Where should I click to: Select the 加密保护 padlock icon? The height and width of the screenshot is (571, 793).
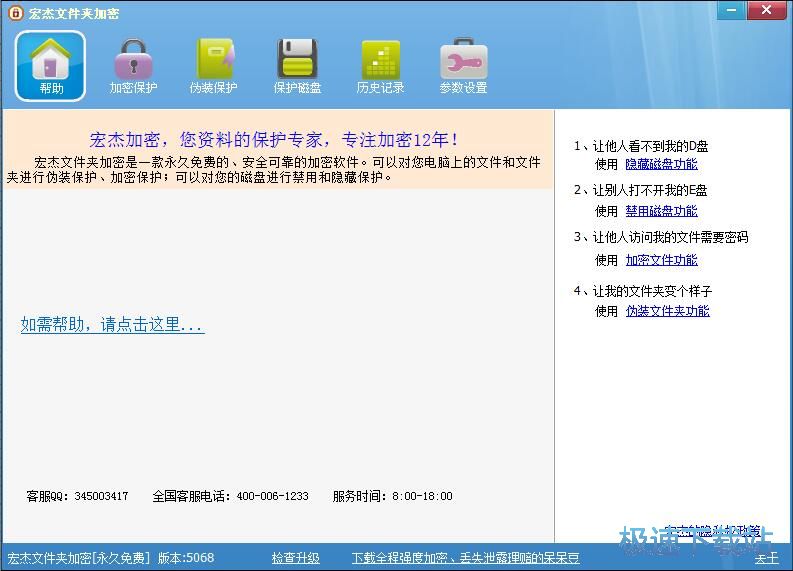(134, 60)
